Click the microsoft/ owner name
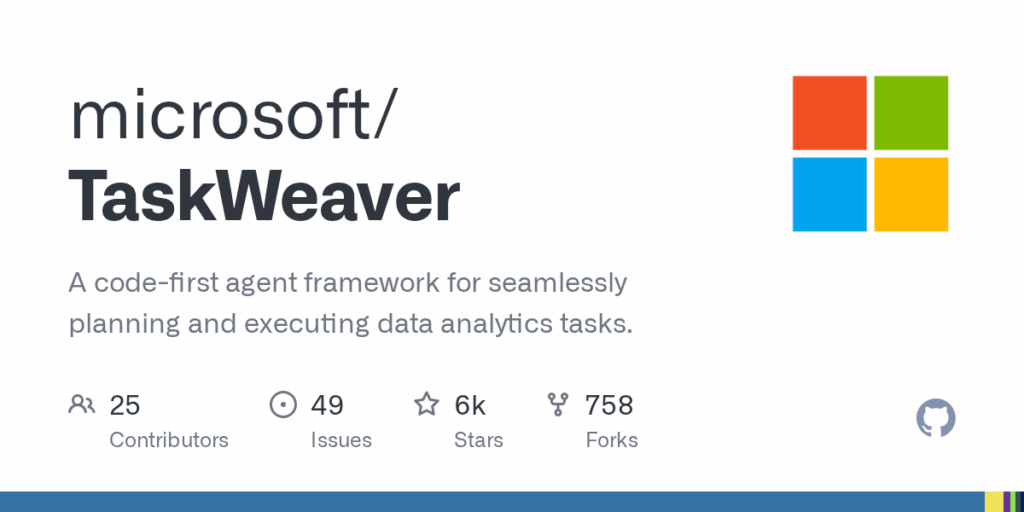Screen dimensions: 1024x512 [232, 118]
